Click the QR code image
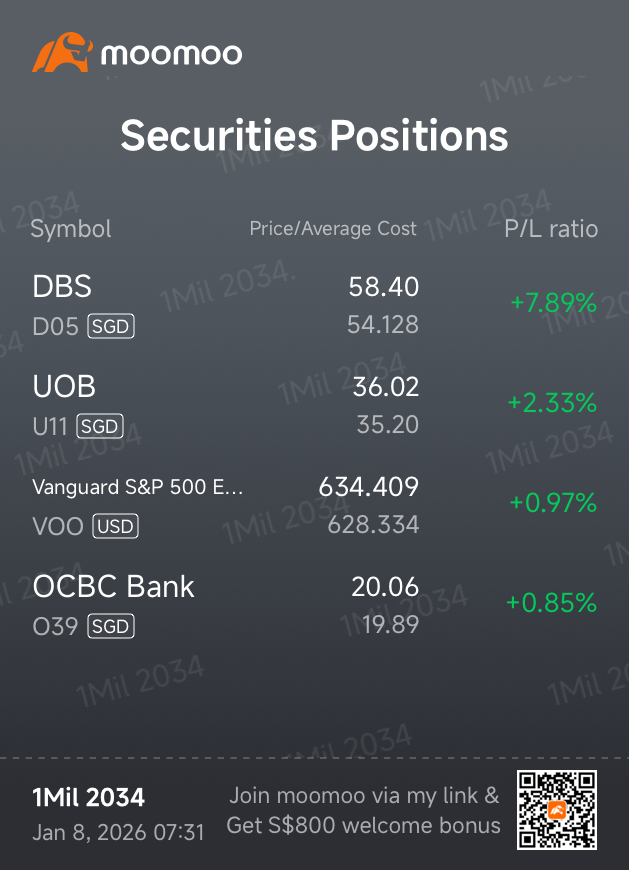 coord(556,810)
